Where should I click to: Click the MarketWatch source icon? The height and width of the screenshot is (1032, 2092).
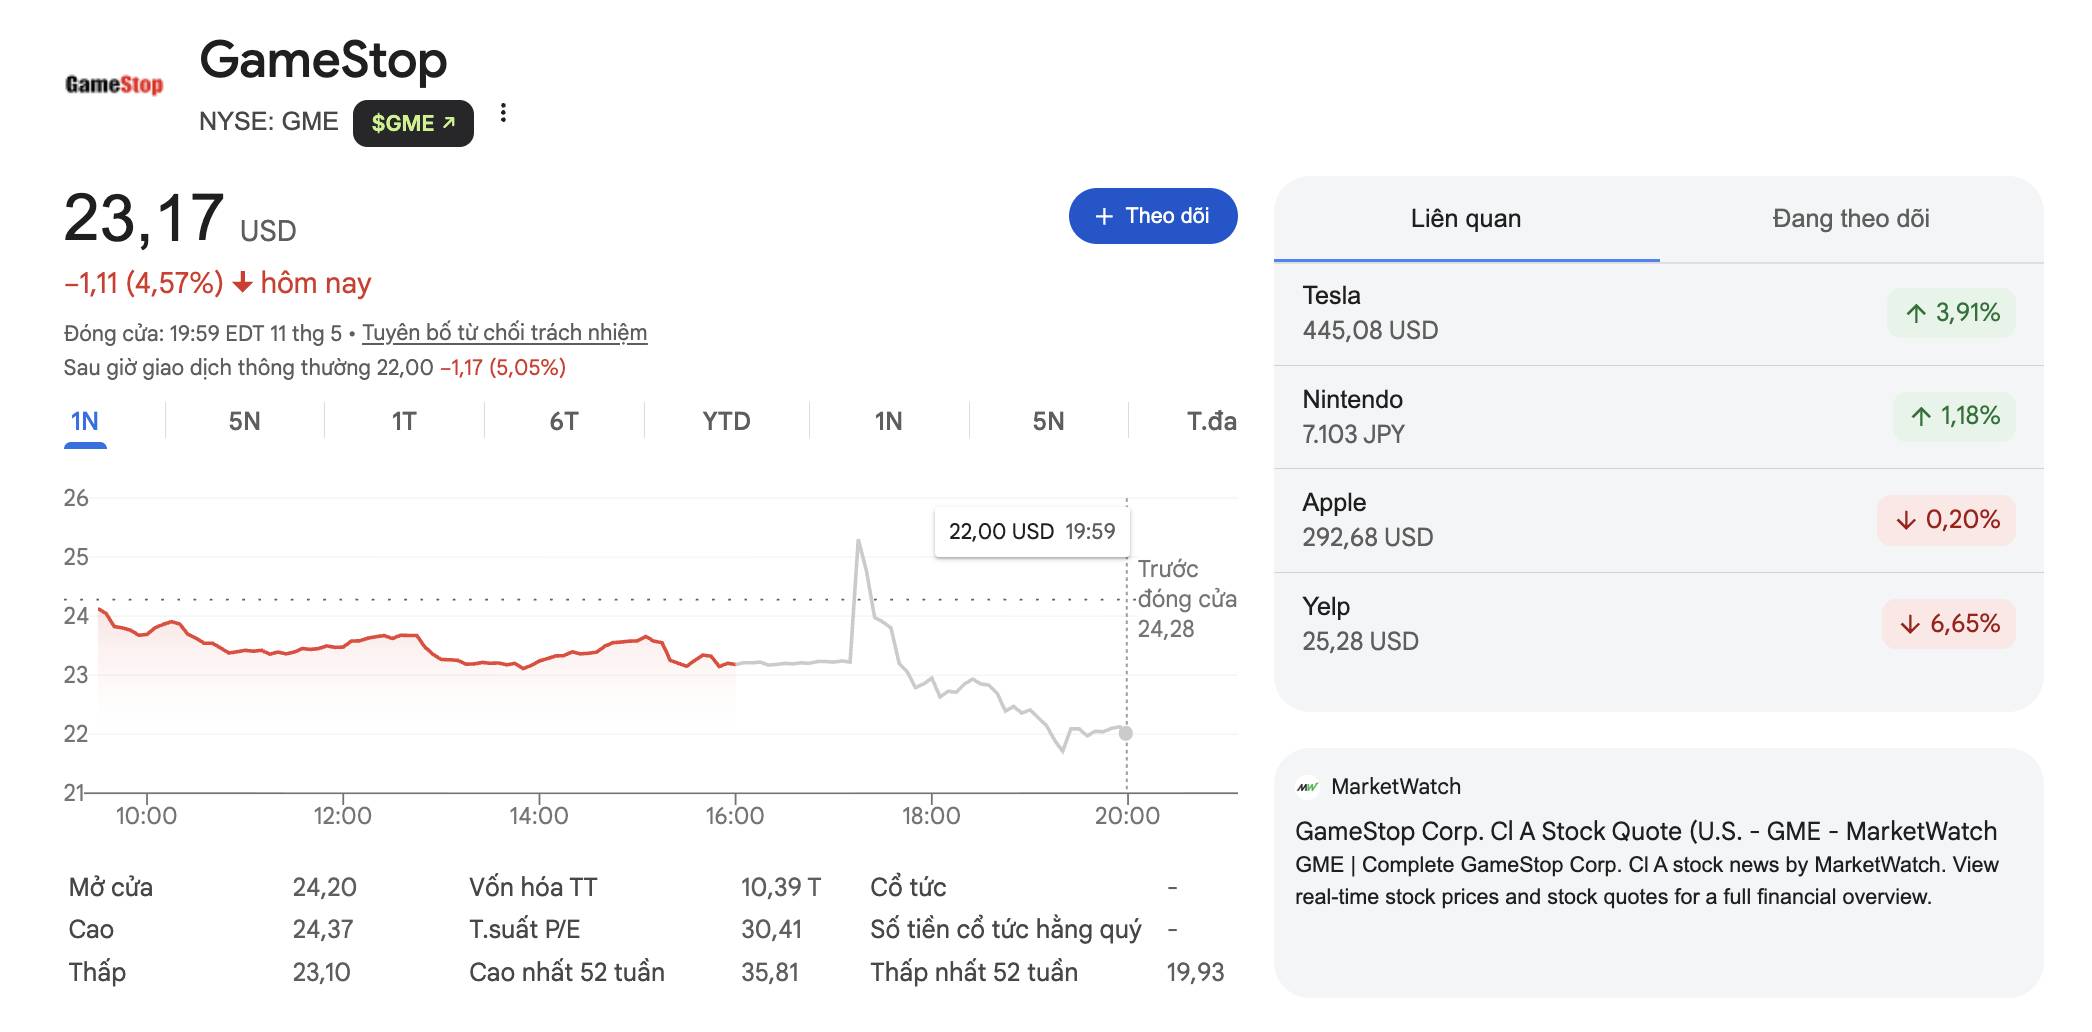click(x=1307, y=787)
